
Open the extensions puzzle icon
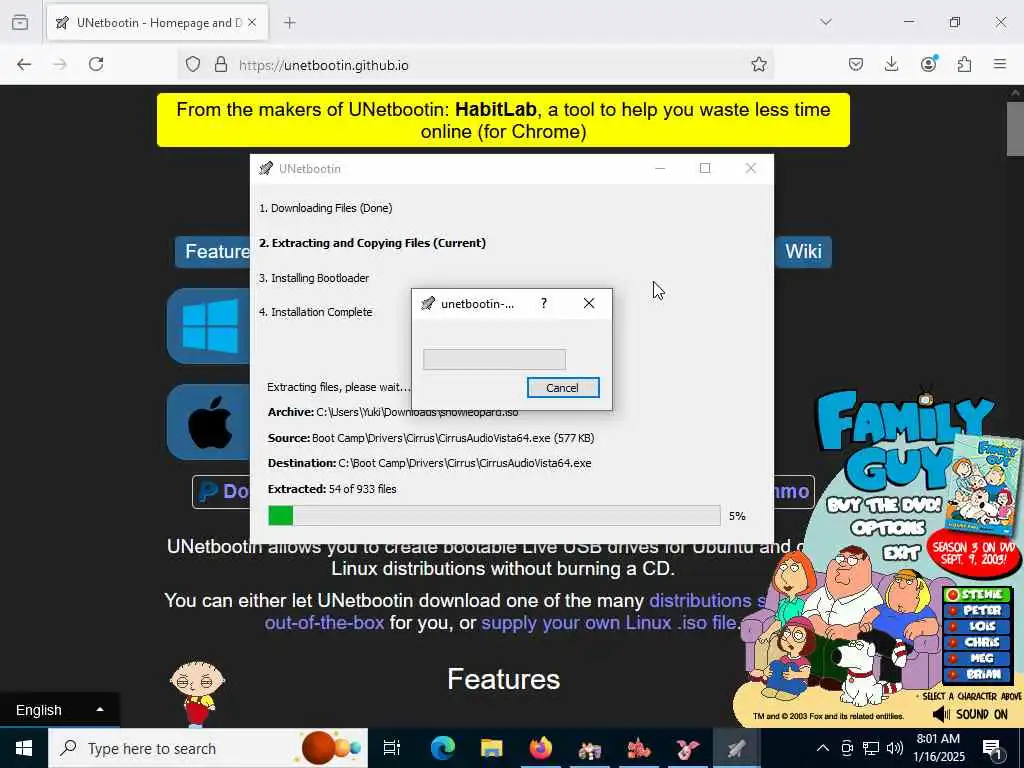pyautogui.click(x=964, y=64)
